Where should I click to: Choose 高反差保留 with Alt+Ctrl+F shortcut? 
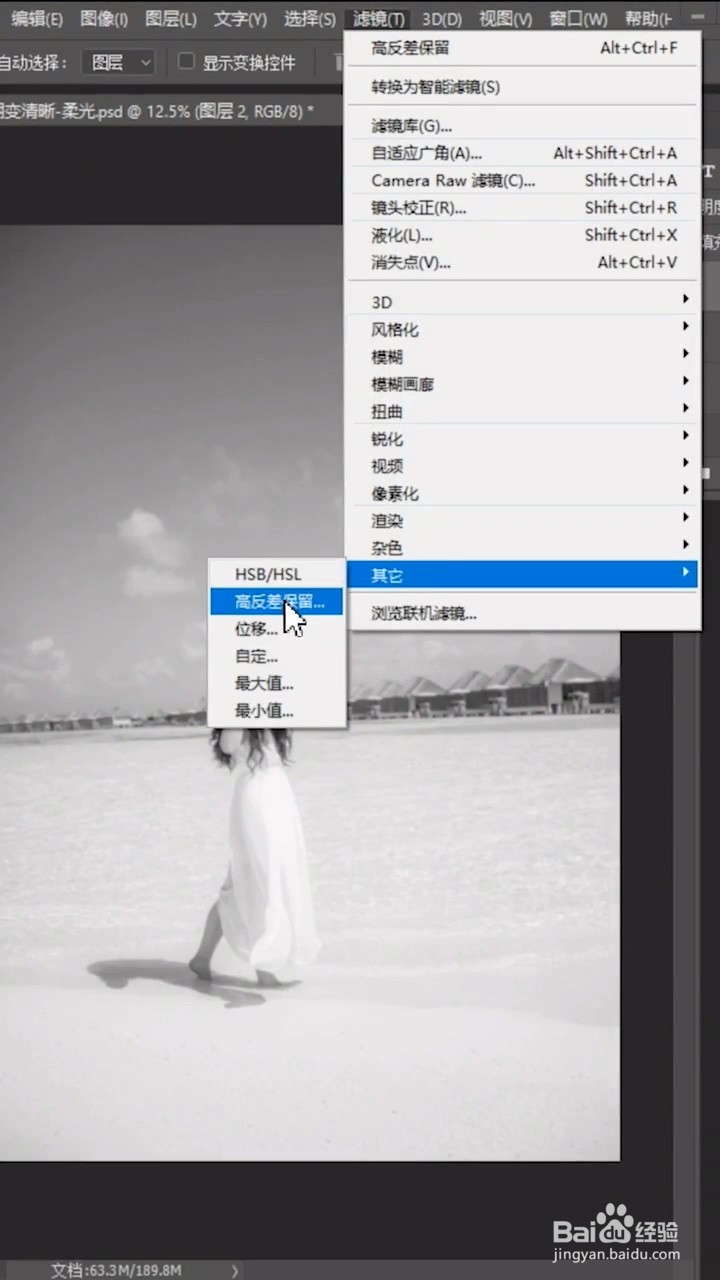[x=523, y=48]
